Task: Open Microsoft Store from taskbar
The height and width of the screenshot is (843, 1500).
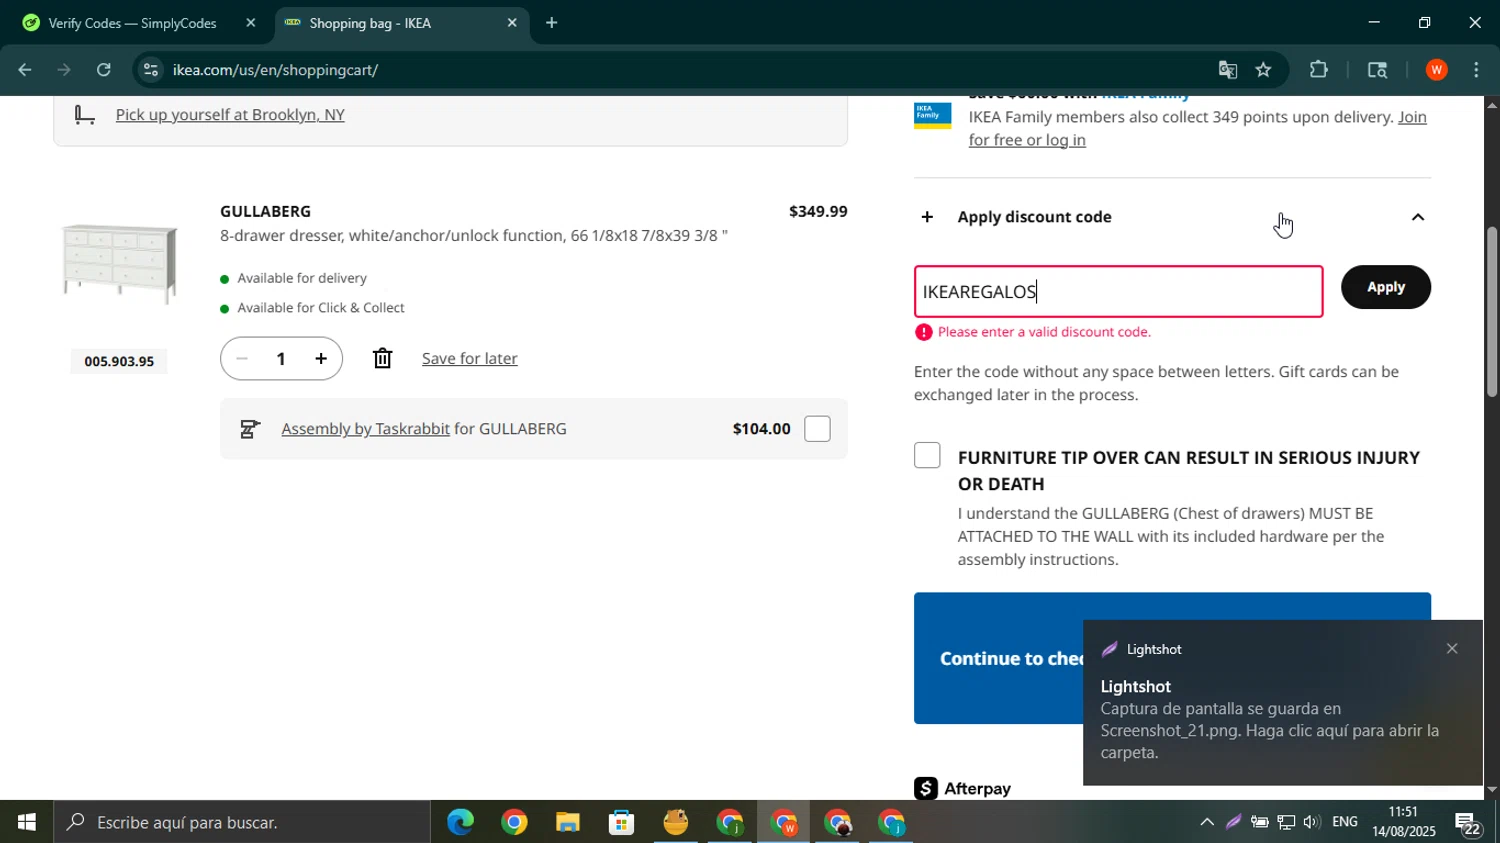Action: [x=622, y=822]
